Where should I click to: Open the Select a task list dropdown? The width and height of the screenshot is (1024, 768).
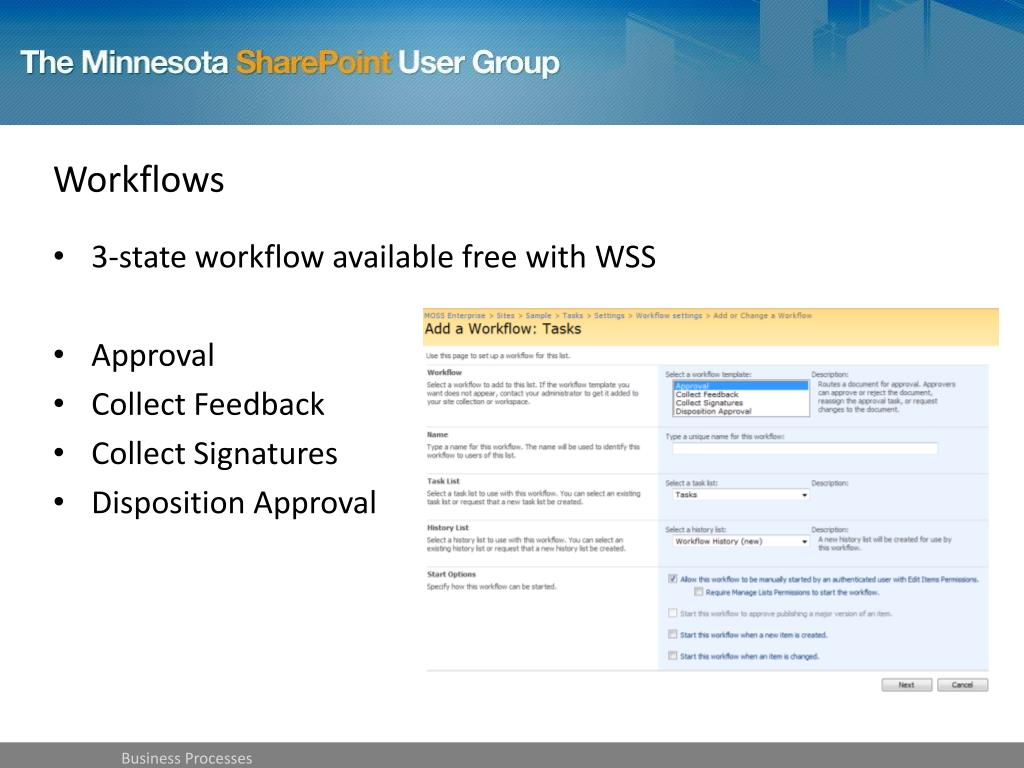[741, 495]
